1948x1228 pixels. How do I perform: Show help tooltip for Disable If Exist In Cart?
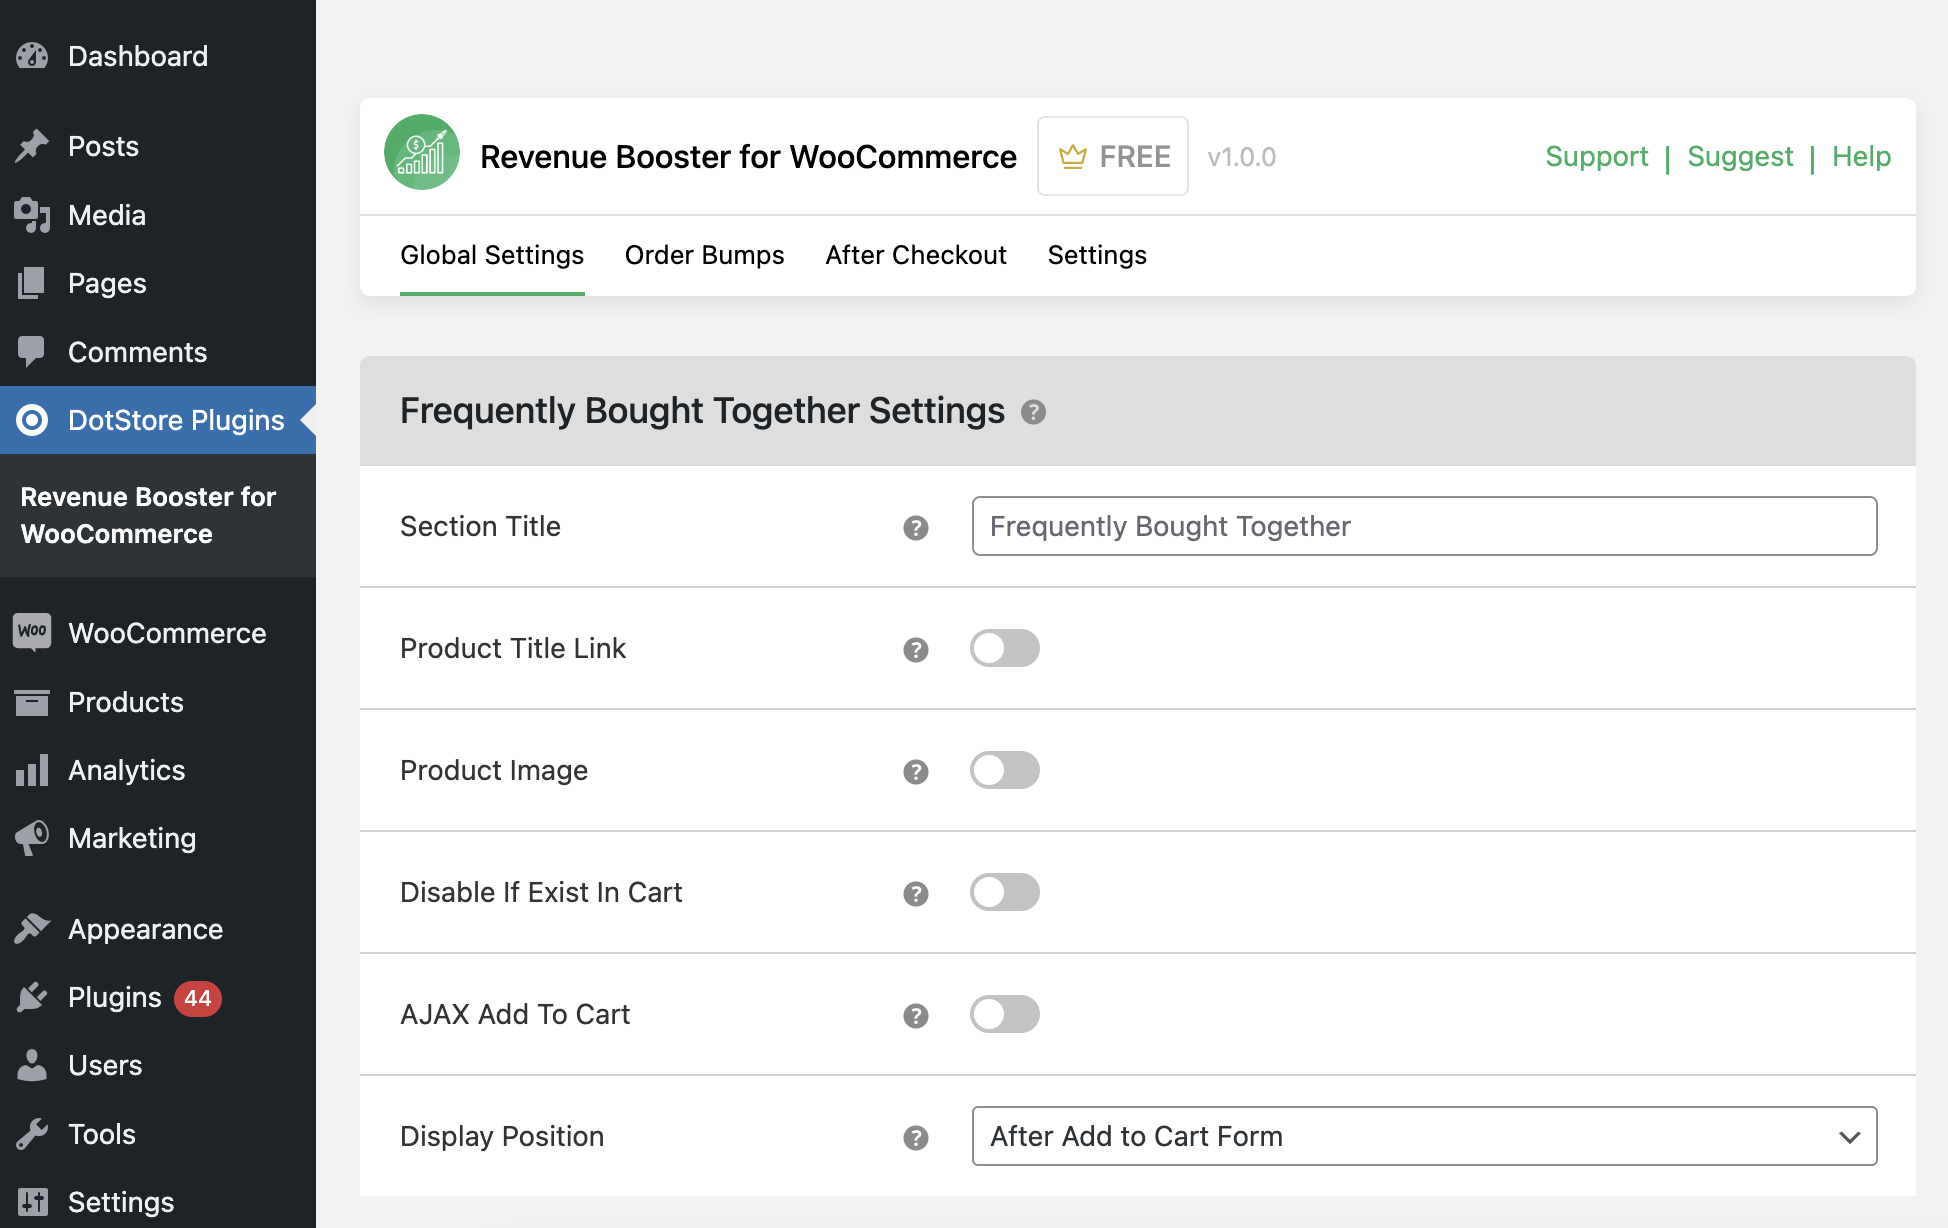coord(916,893)
